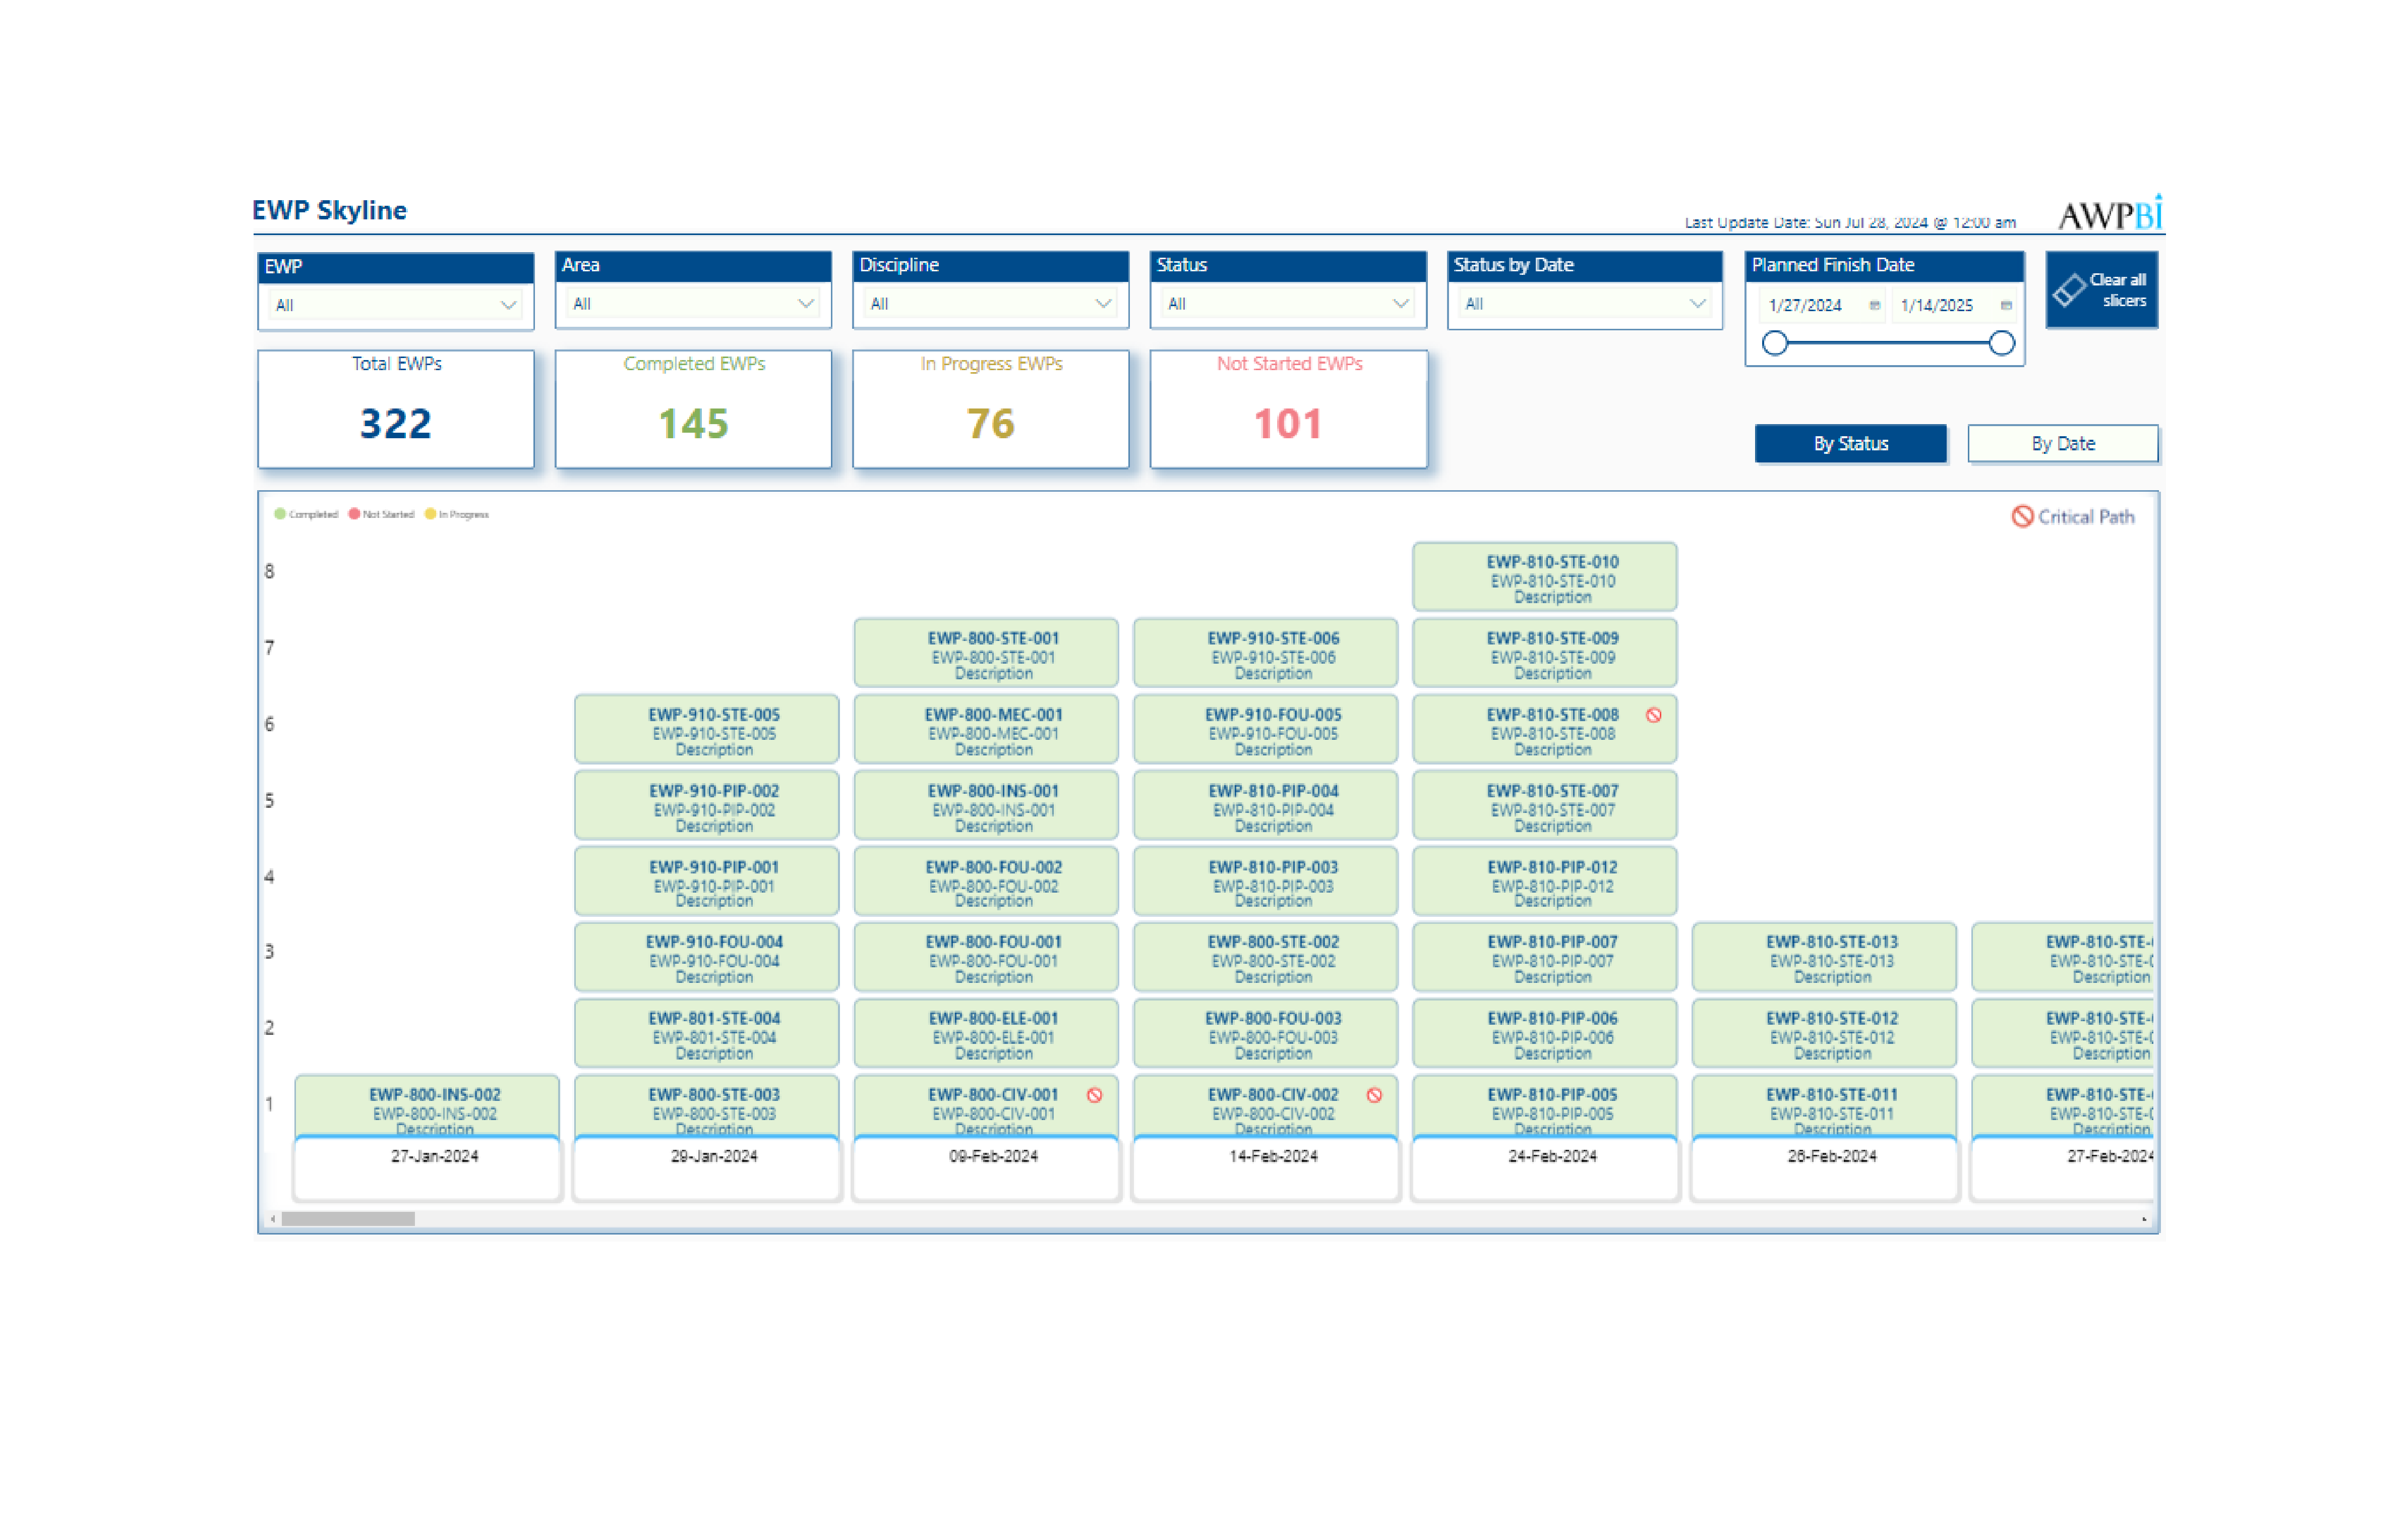Open calendar picker for start date 1/27/2024

coord(1874,305)
